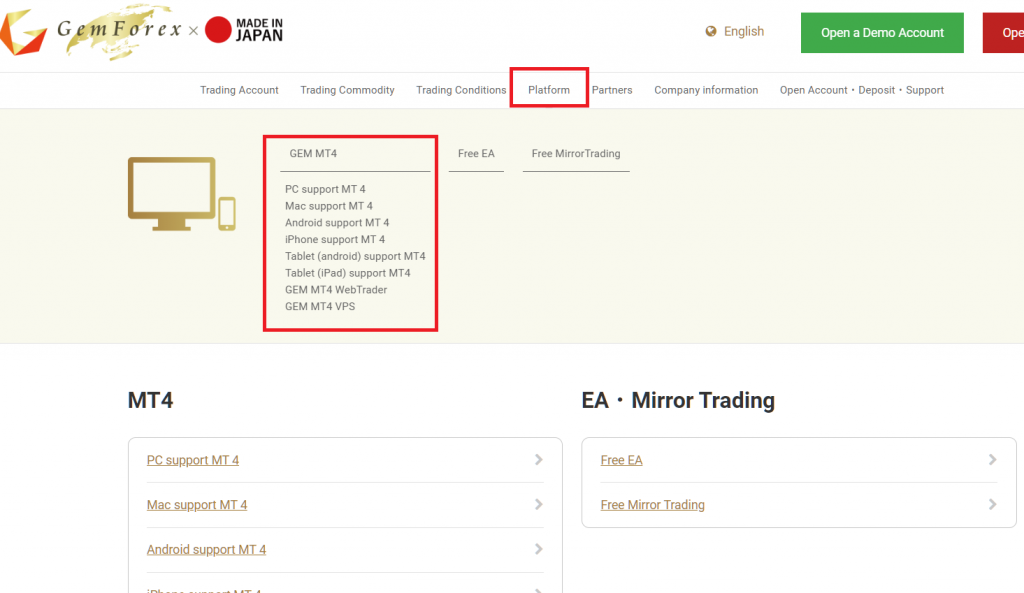Click the Made in Japan badge

click(244, 30)
